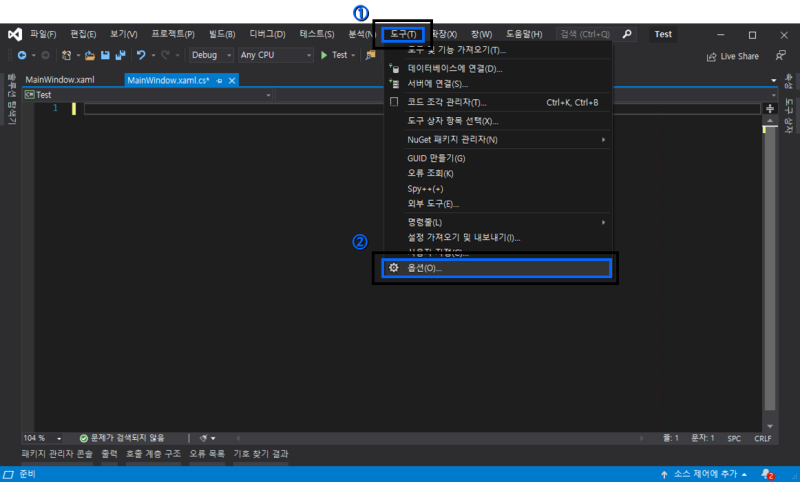Screen dimensions: 800x482
Task: Click the navigate forward arrow icon
Action: tap(45, 55)
